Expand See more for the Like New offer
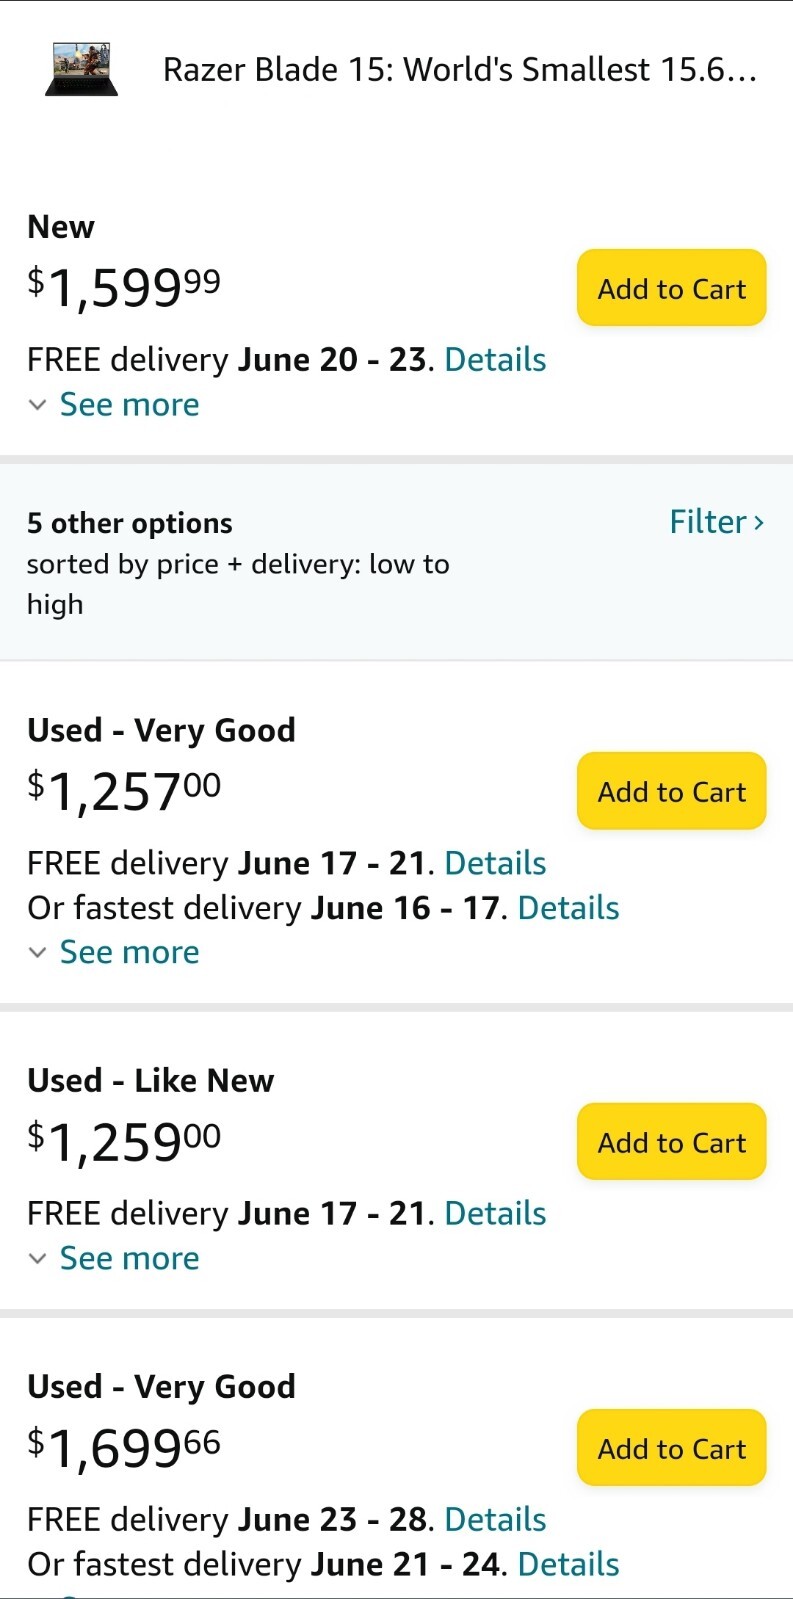The height and width of the screenshot is (1599, 793). tap(129, 1257)
